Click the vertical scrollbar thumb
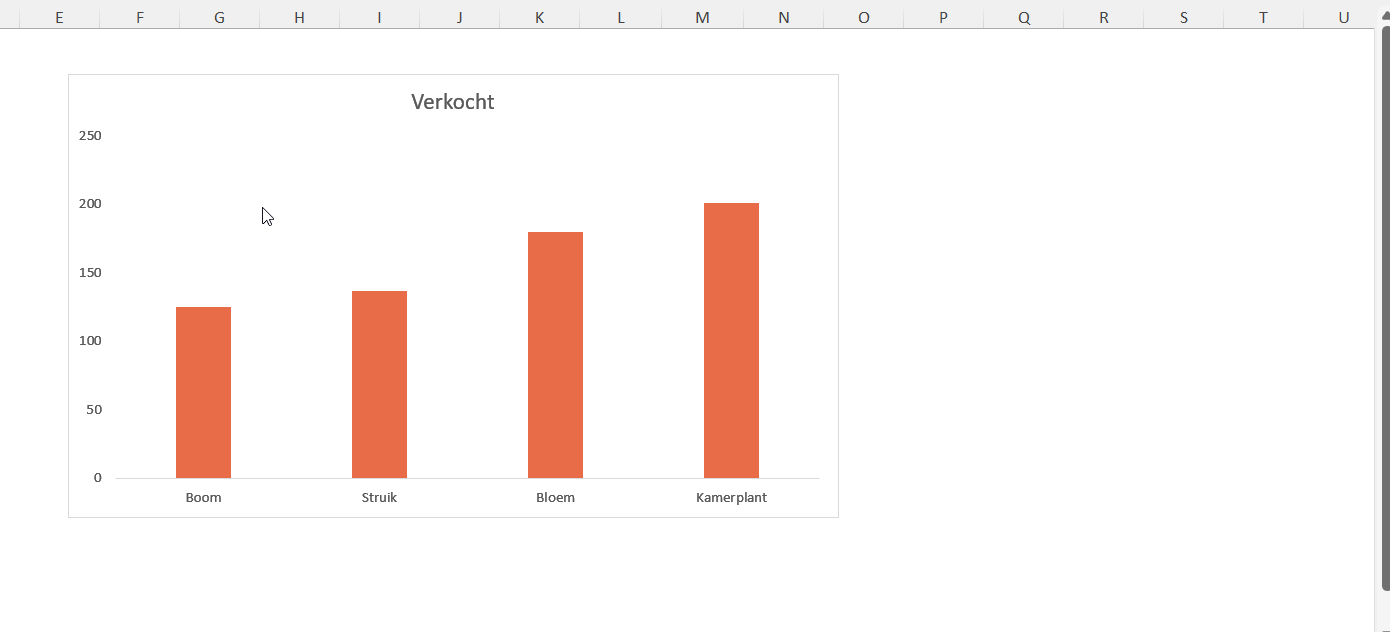This screenshot has height=632, width=1390. pos(1385,308)
